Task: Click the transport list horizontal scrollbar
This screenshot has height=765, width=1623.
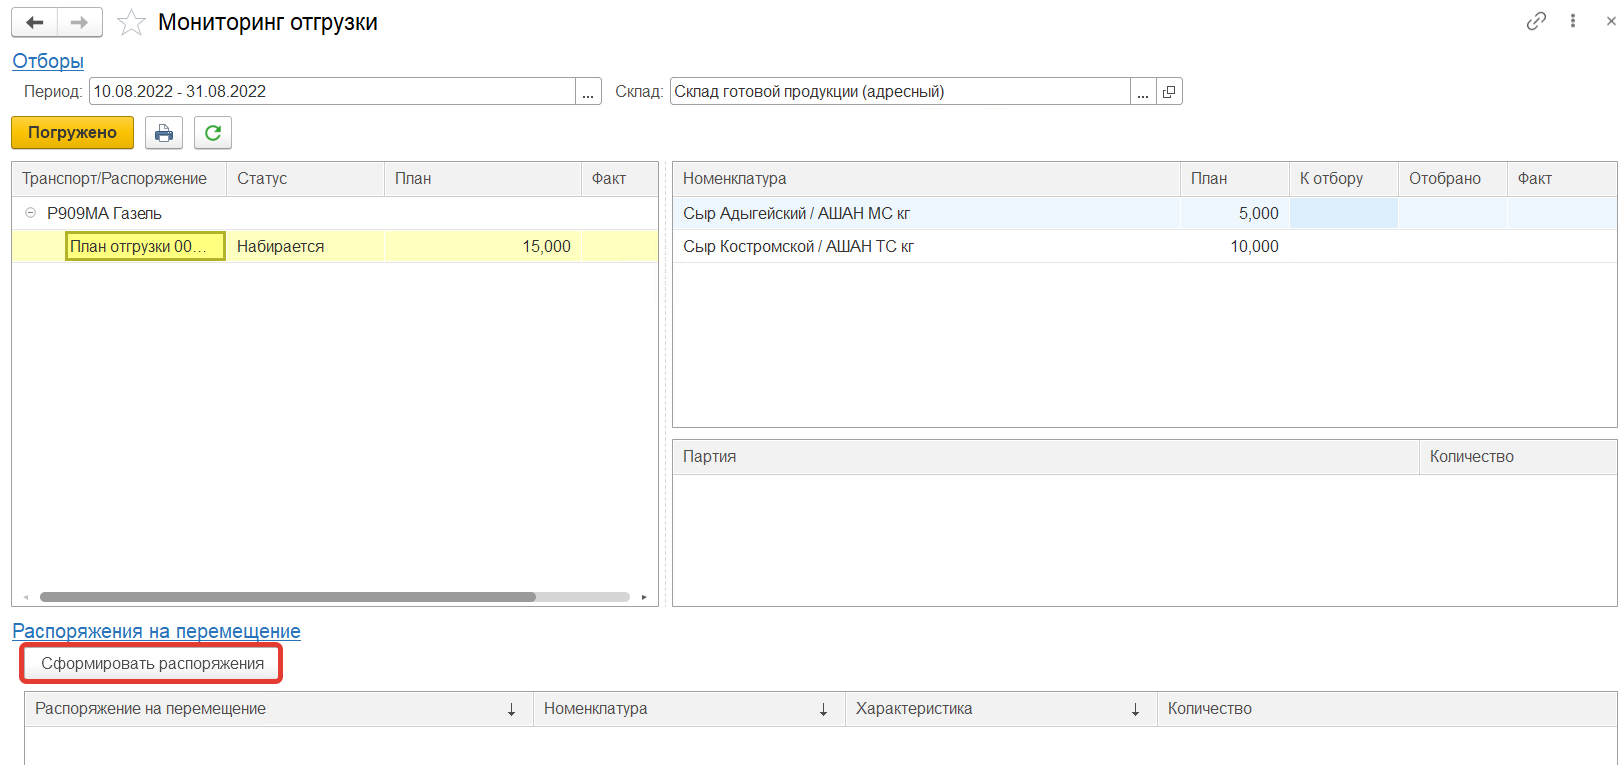Action: pyautogui.click(x=288, y=597)
